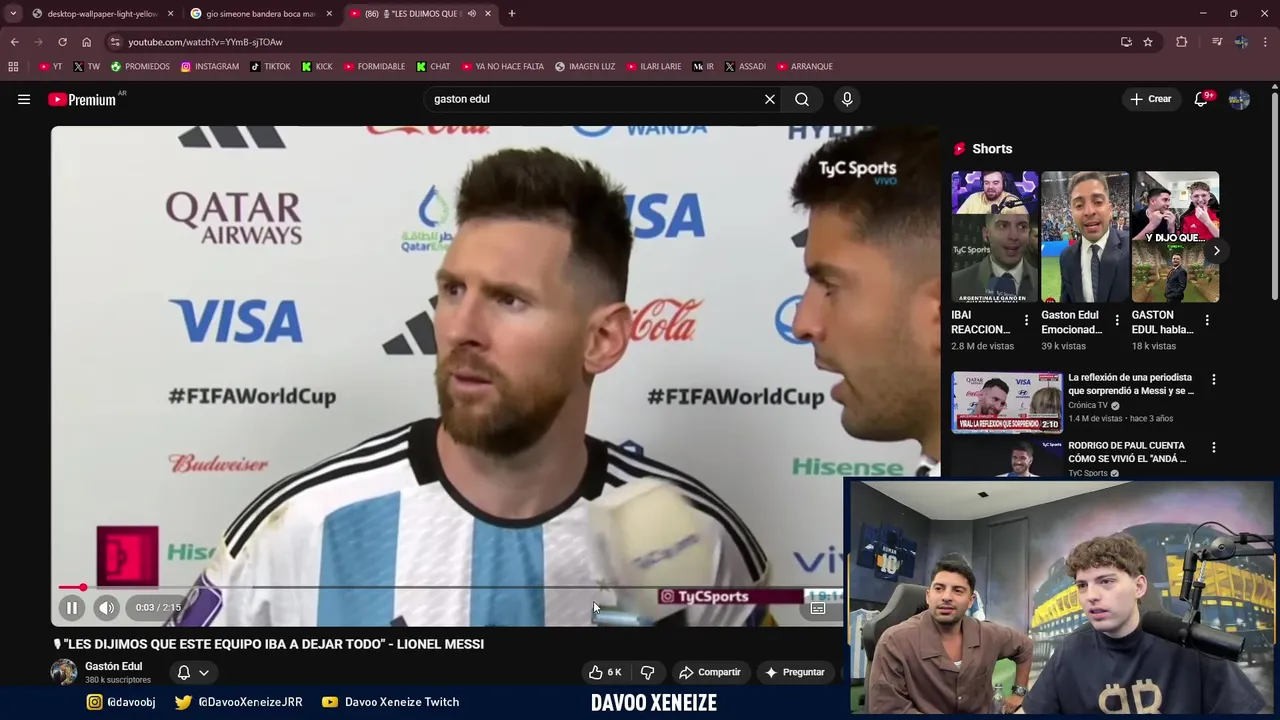This screenshot has width=1280, height=720.
Task: Share the video via Compartir
Action: pyautogui.click(x=709, y=672)
